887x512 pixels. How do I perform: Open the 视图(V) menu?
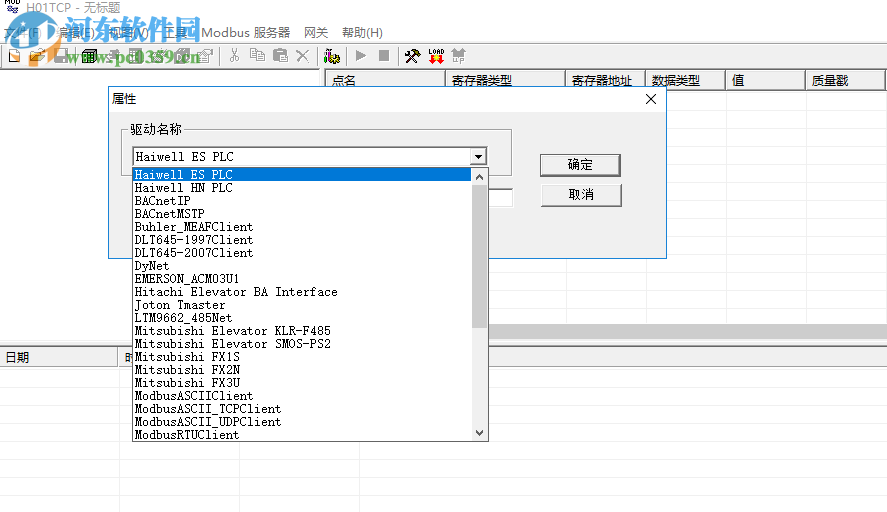click(x=128, y=33)
